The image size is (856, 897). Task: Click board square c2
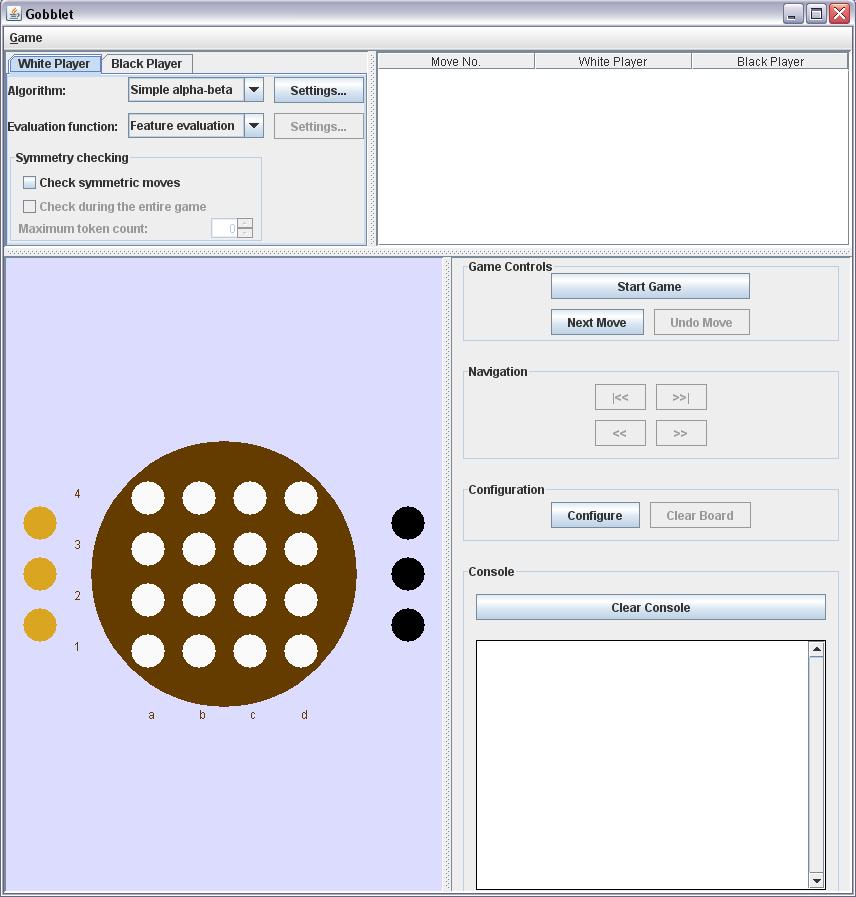[x=249, y=600]
